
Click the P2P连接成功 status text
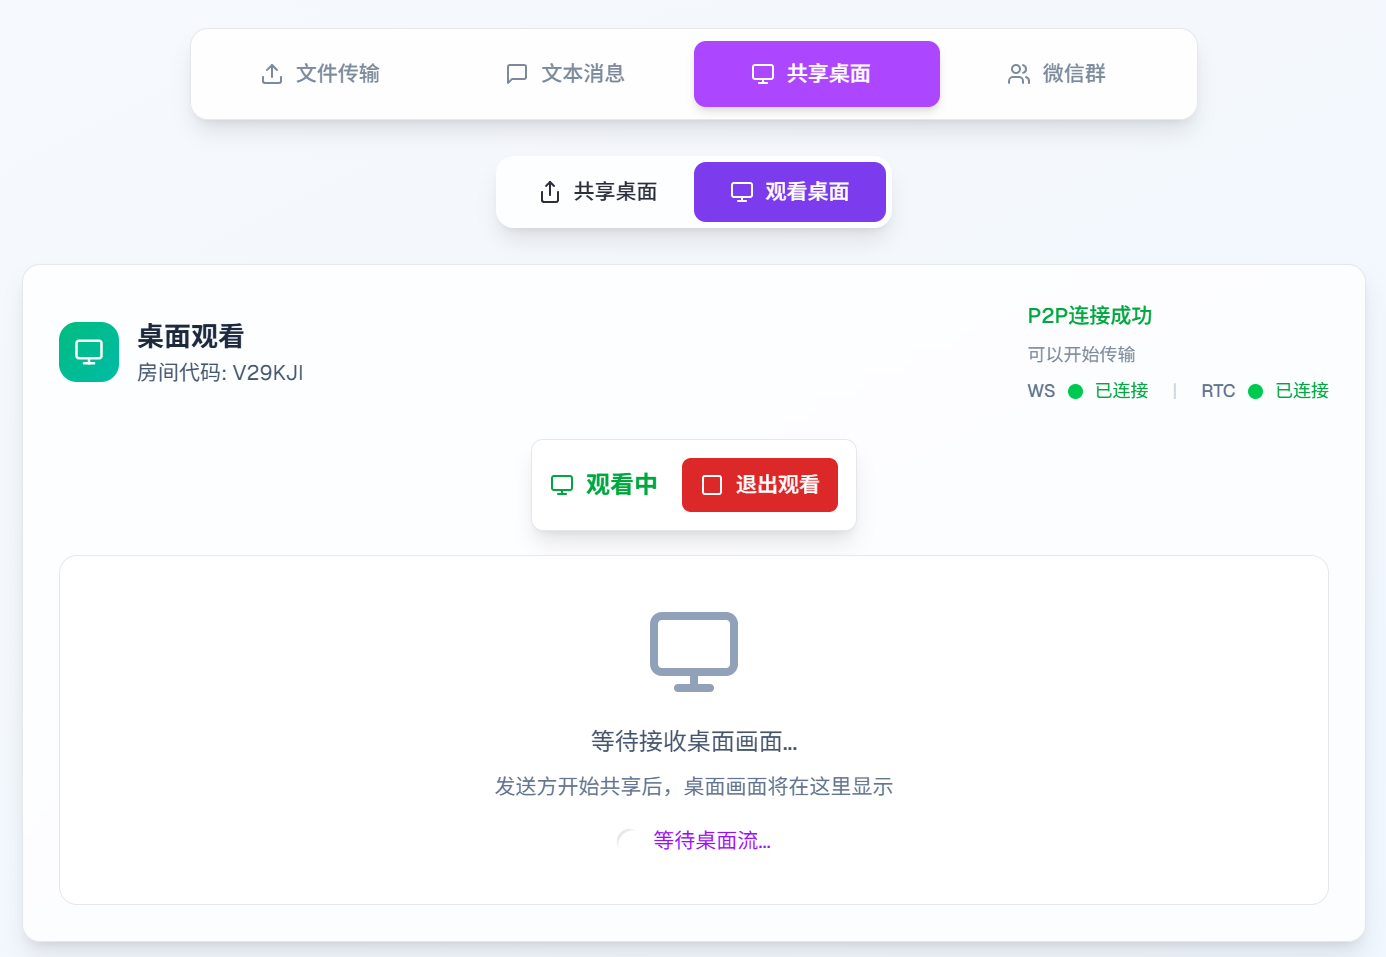(1090, 316)
